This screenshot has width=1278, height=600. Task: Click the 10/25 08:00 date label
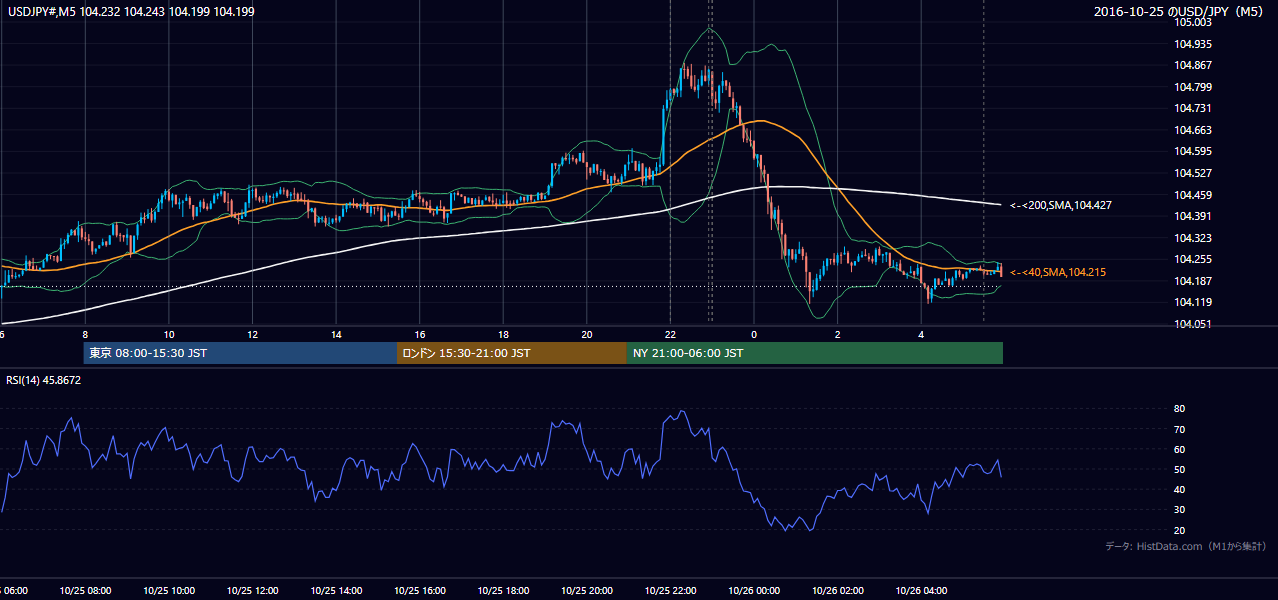(87, 591)
